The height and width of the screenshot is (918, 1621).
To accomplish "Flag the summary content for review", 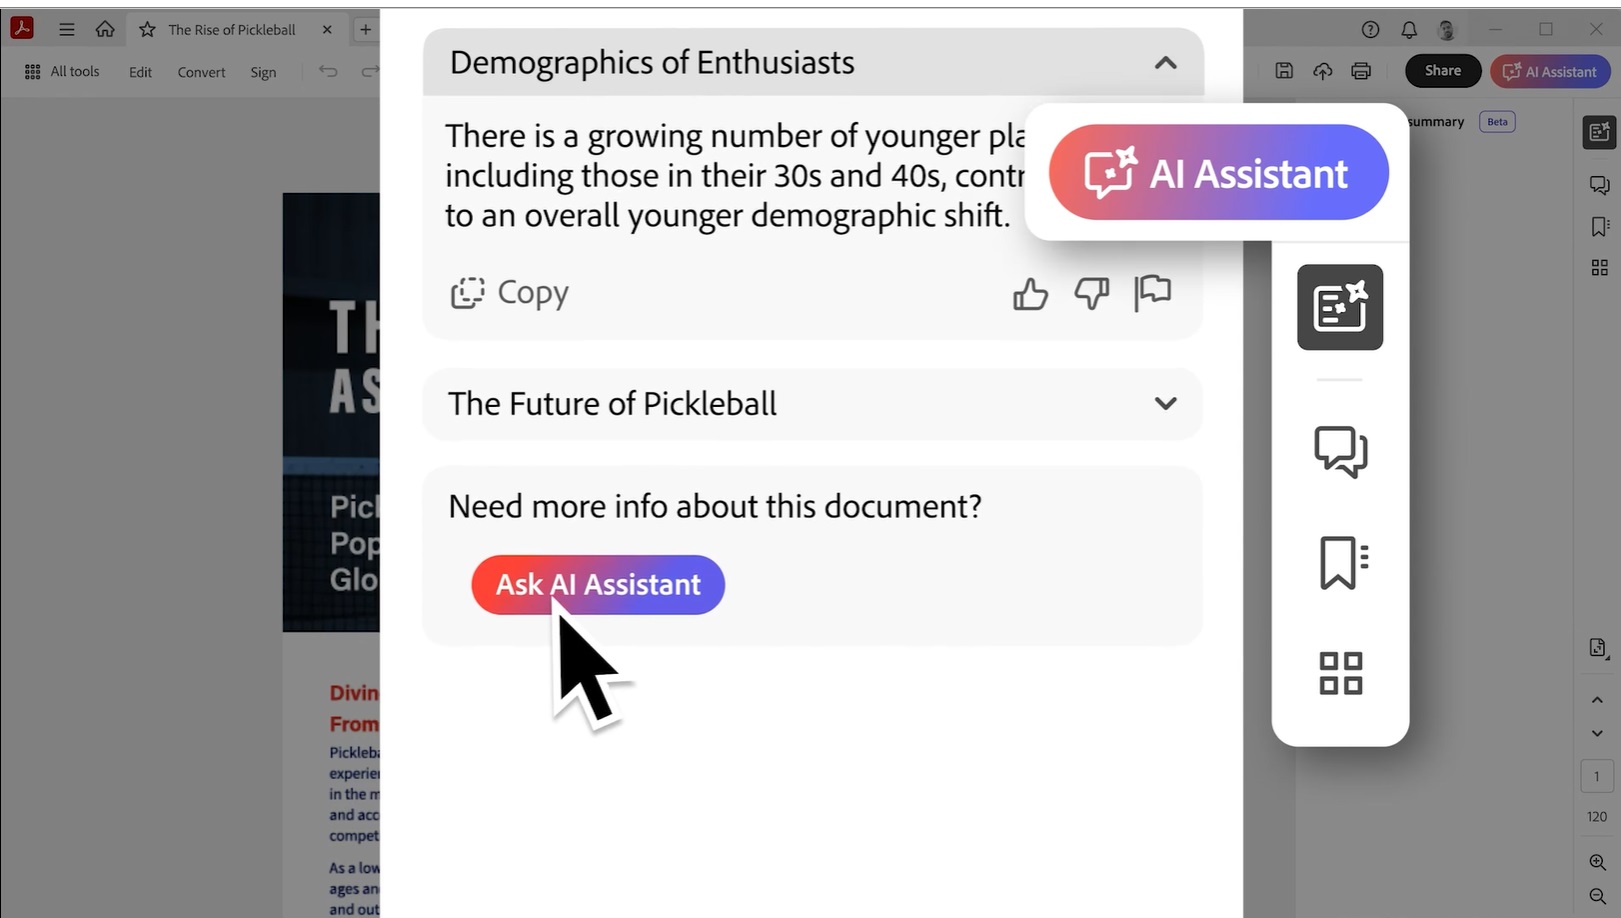I will [1152, 292].
